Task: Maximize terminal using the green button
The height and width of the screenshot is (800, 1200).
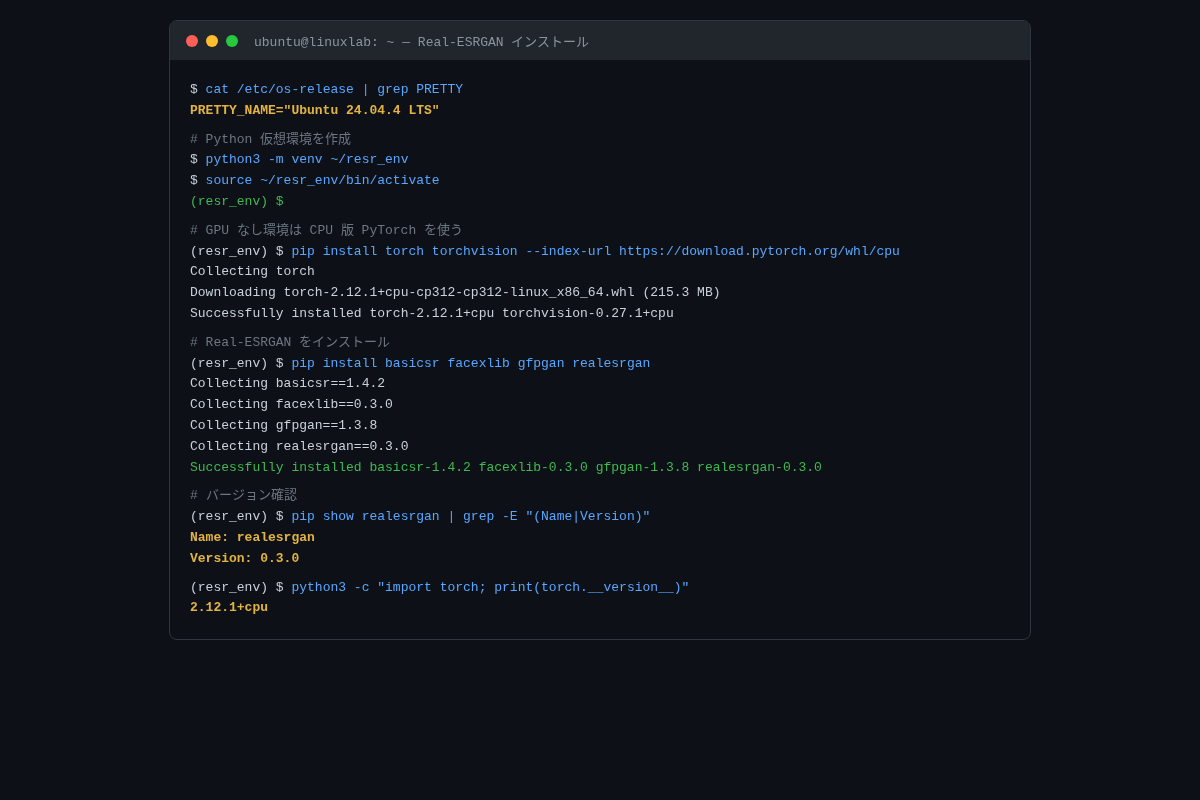Action: [x=232, y=41]
